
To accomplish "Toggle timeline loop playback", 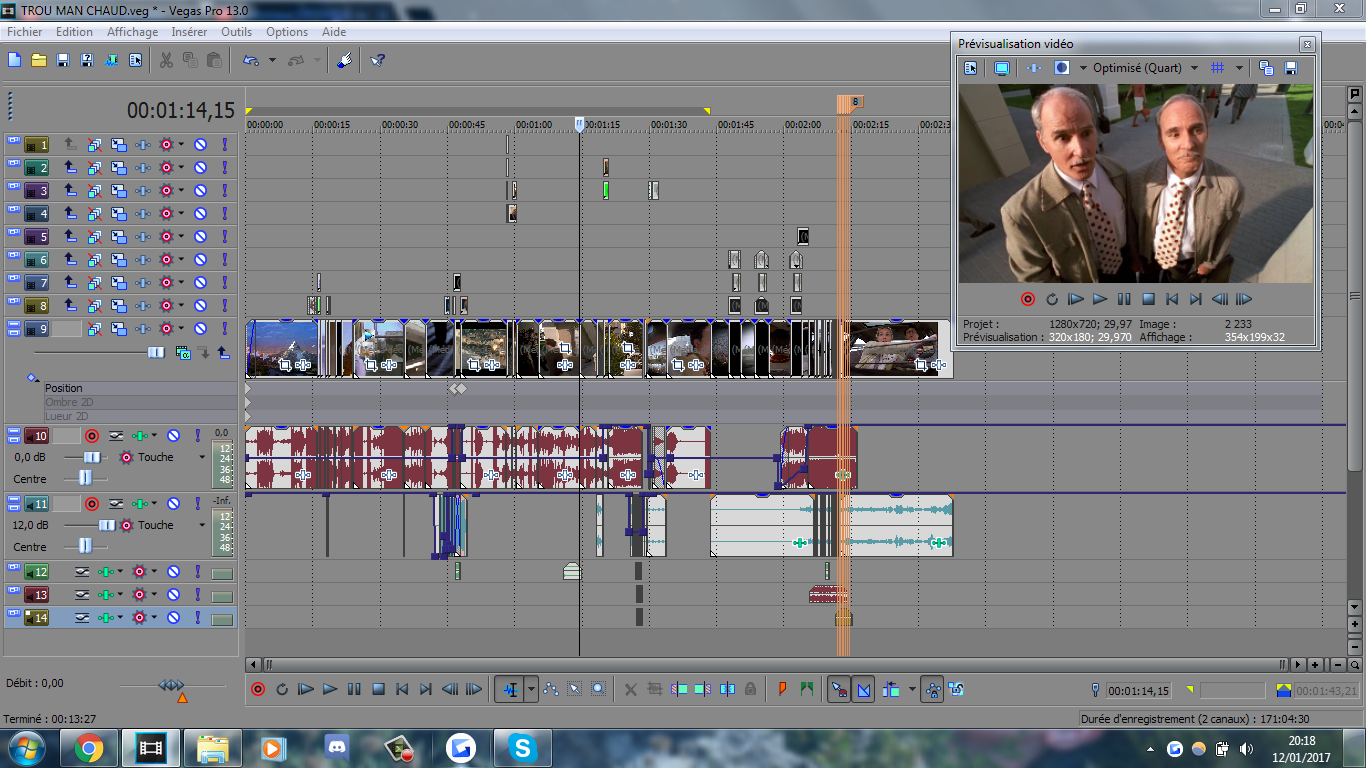I will coord(282,689).
